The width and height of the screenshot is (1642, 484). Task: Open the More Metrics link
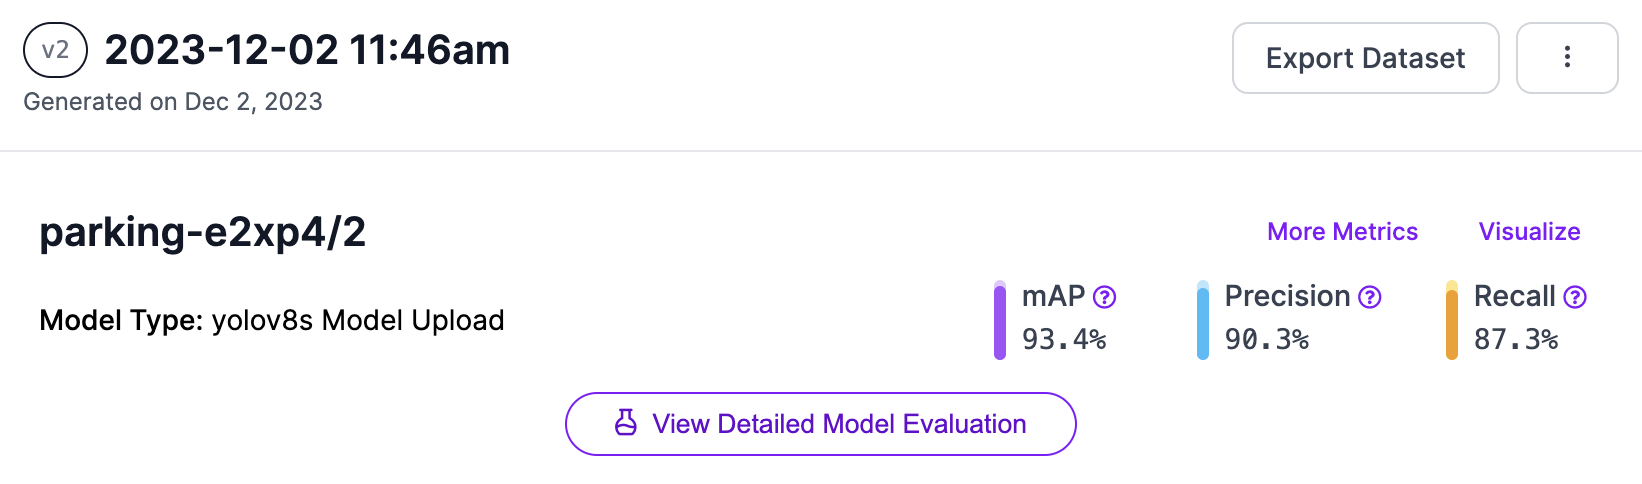tap(1342, 232)
